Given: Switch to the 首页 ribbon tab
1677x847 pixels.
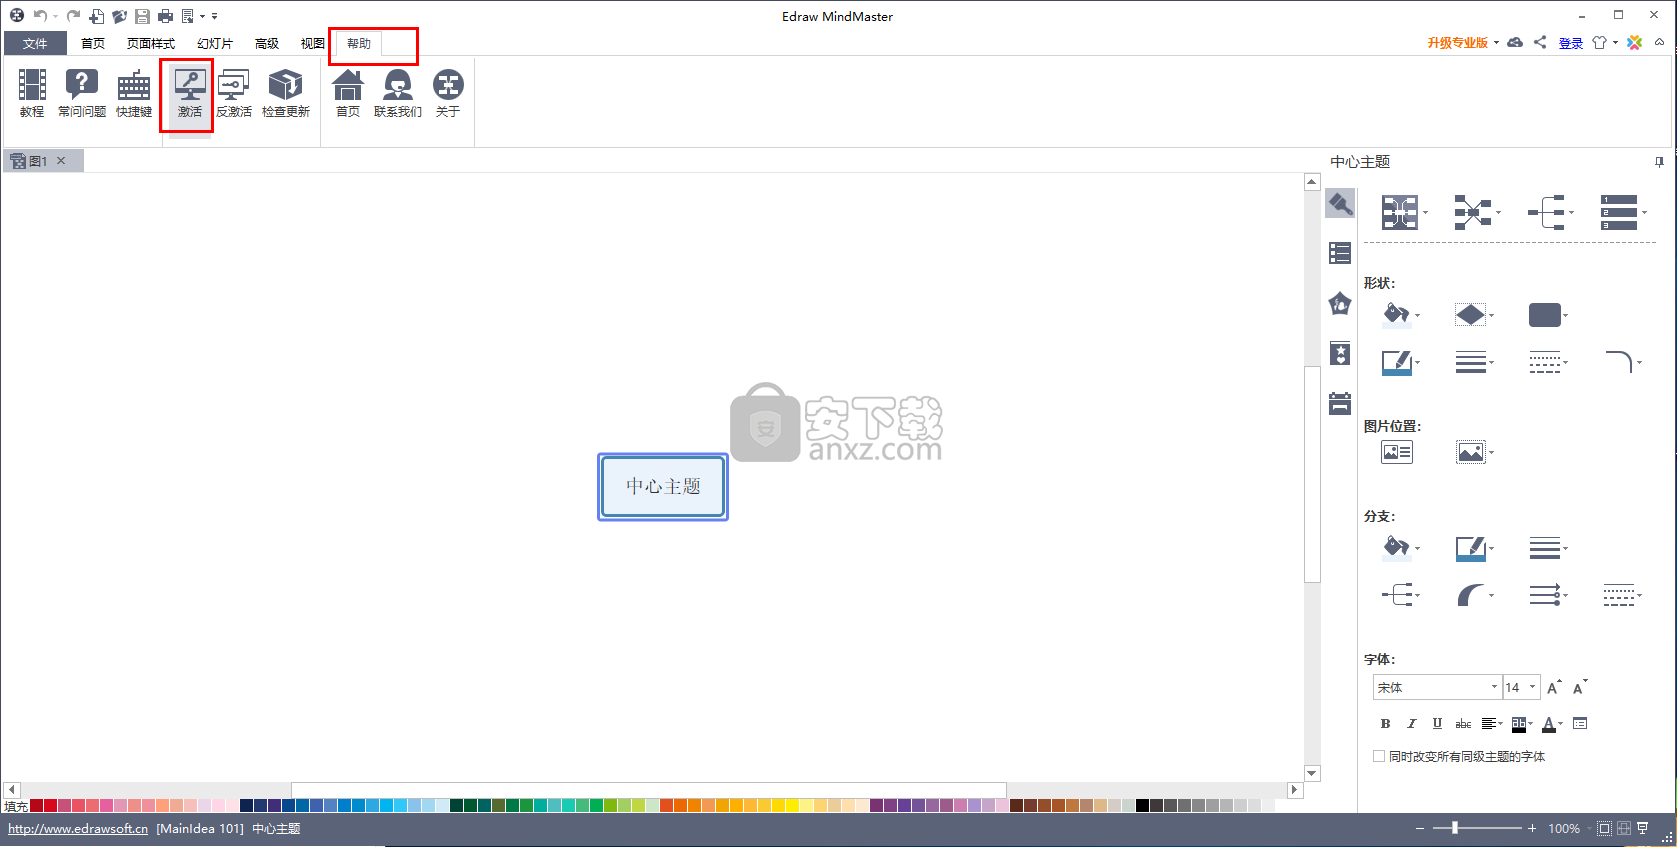Looking at the screenshot, I should [93, 43].
